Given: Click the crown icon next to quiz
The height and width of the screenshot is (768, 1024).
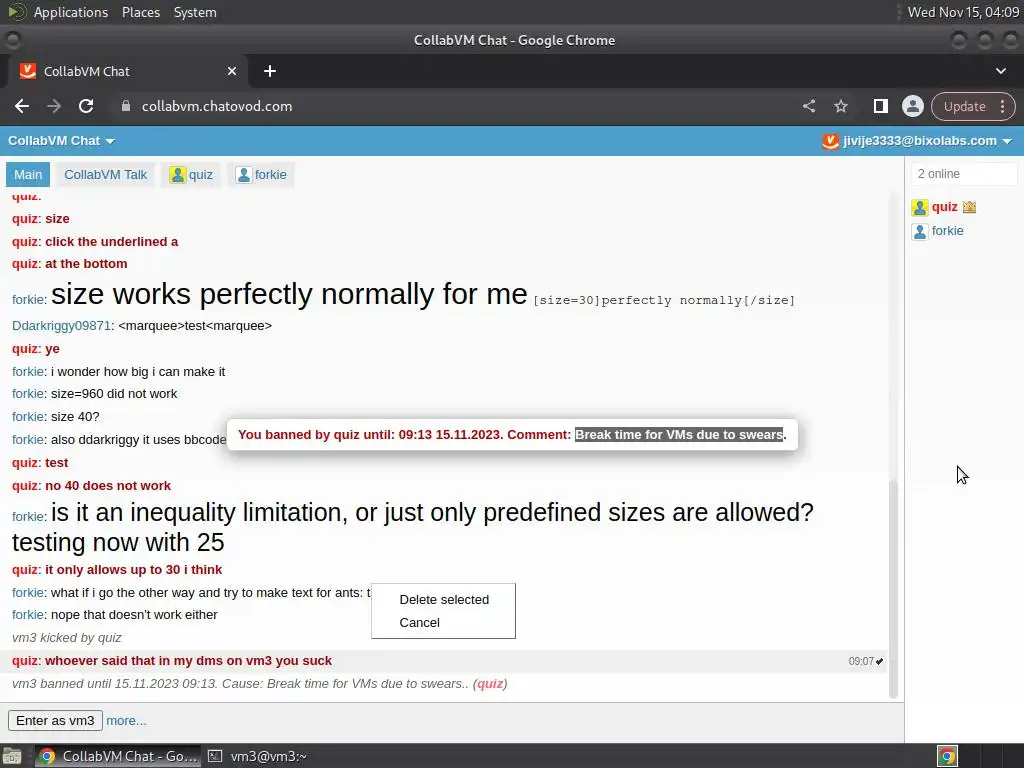Looking at the screenshot, I should click(969, 207).
